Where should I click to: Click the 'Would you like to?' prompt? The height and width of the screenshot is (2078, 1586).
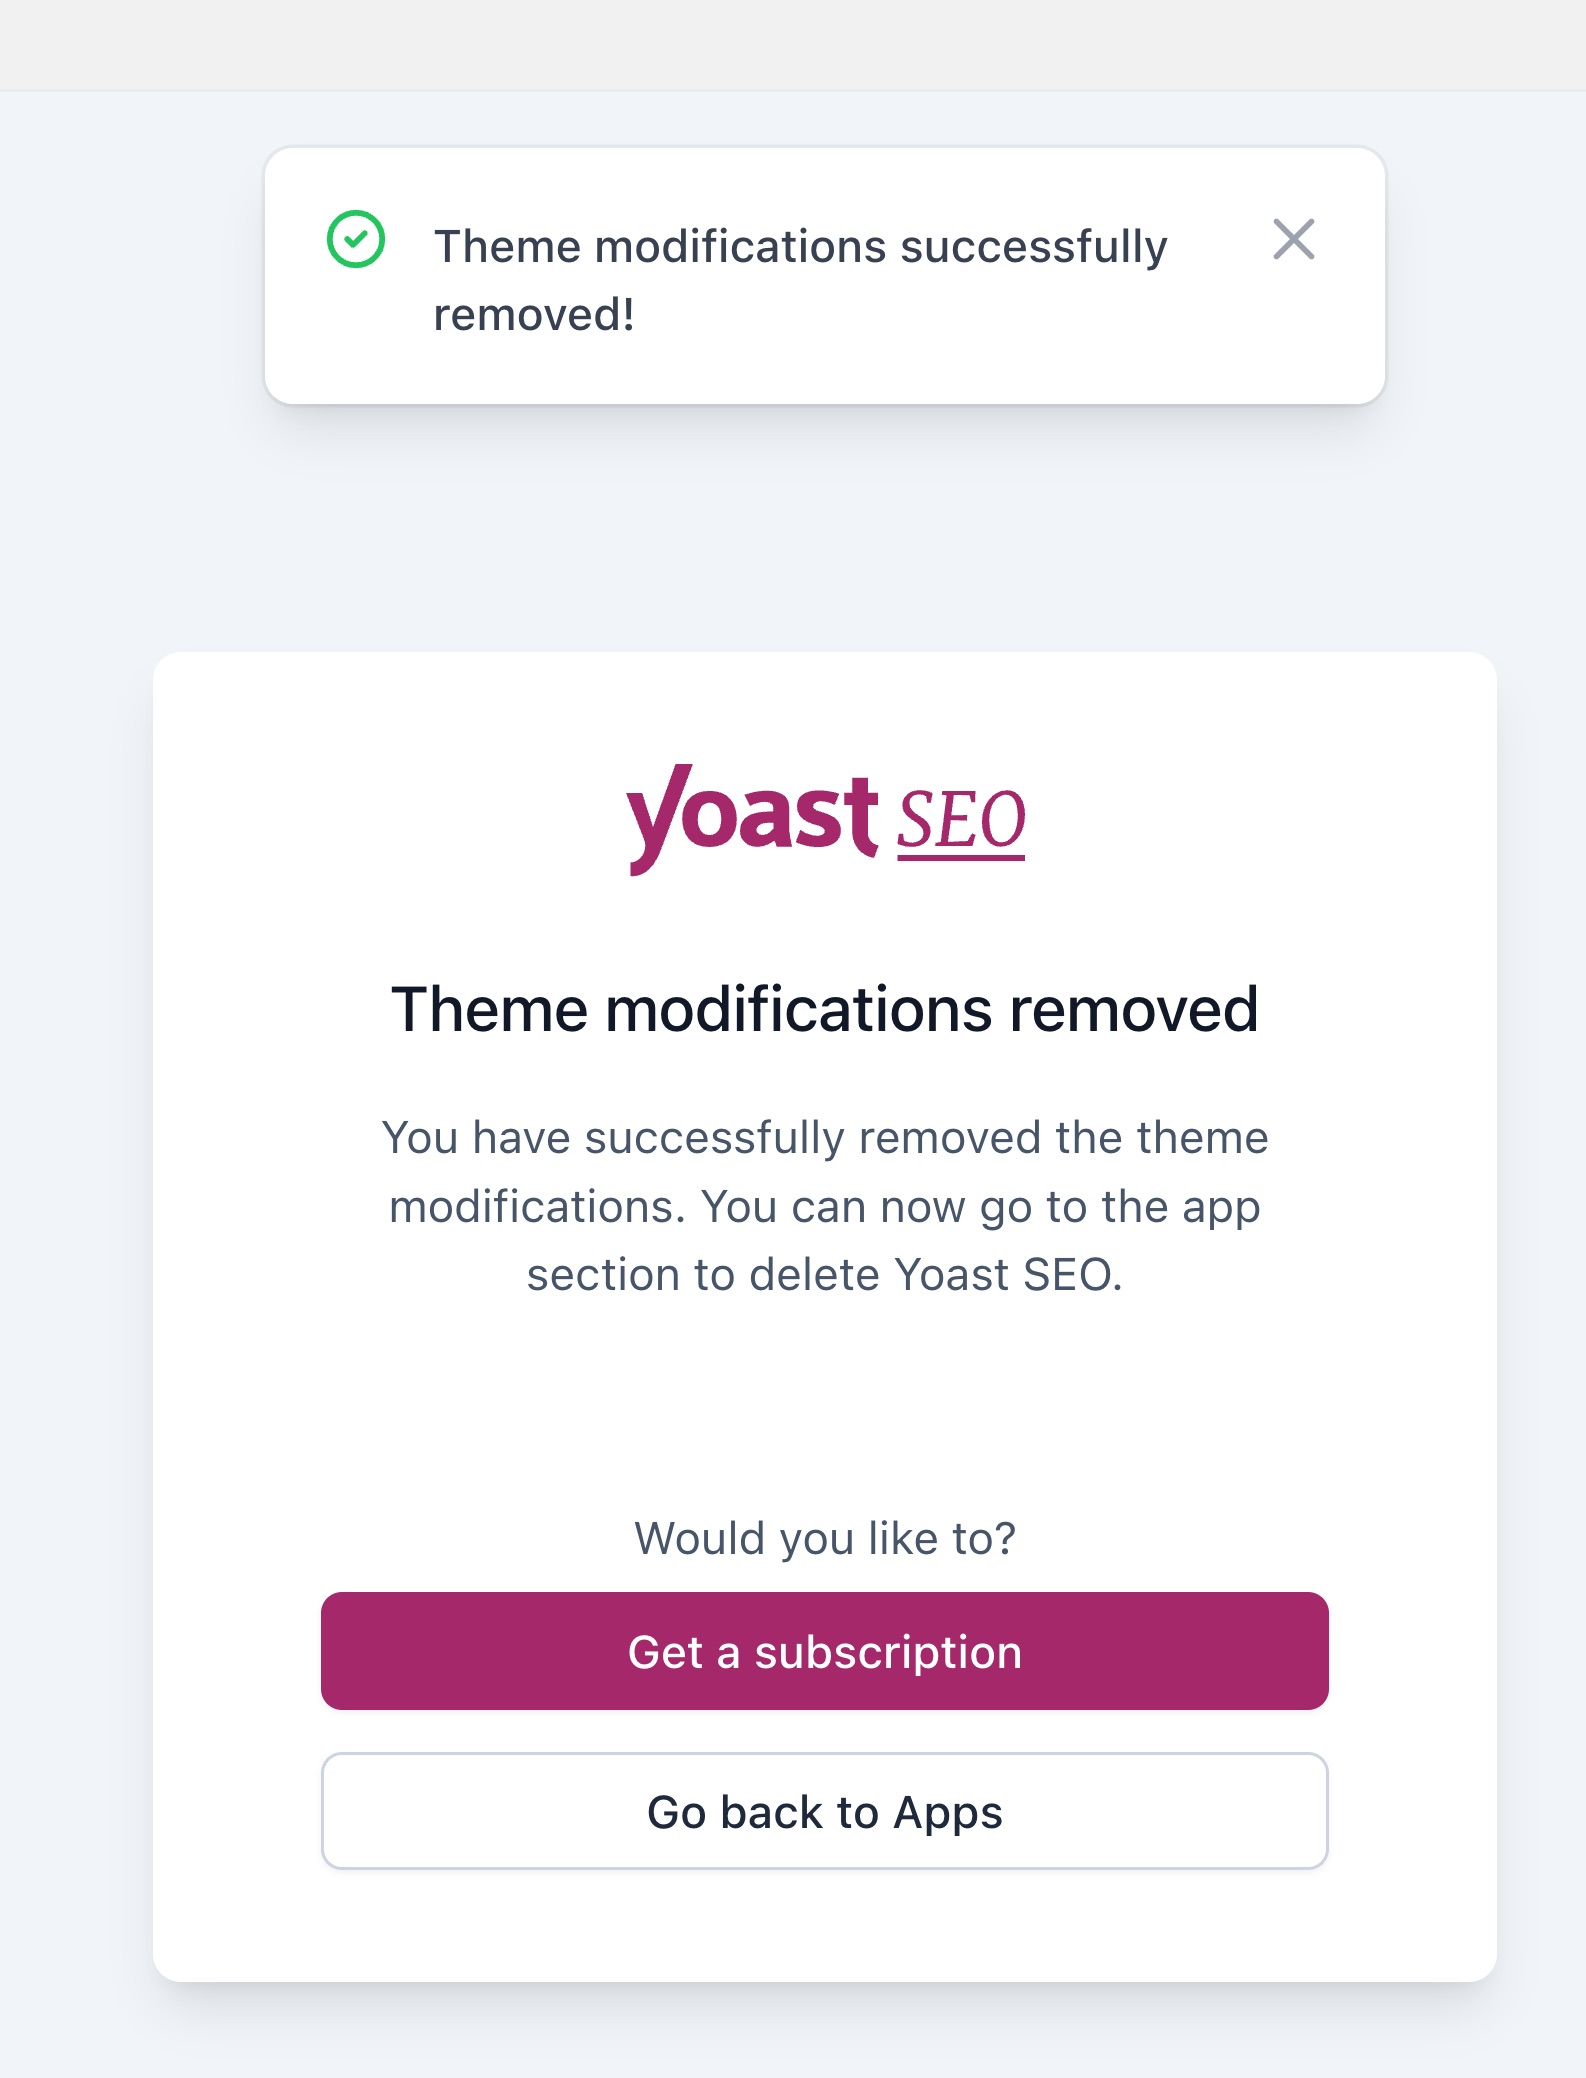[825, 1538]
